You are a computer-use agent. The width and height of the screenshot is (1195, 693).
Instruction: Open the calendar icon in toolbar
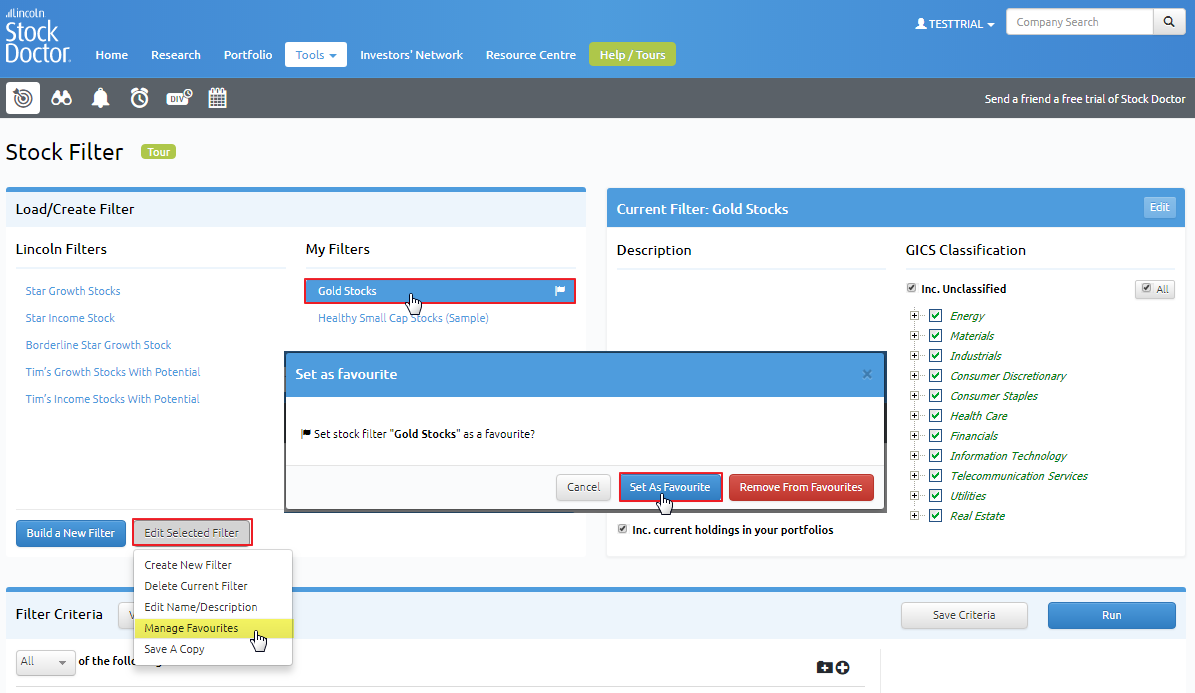tap(218, 98)
